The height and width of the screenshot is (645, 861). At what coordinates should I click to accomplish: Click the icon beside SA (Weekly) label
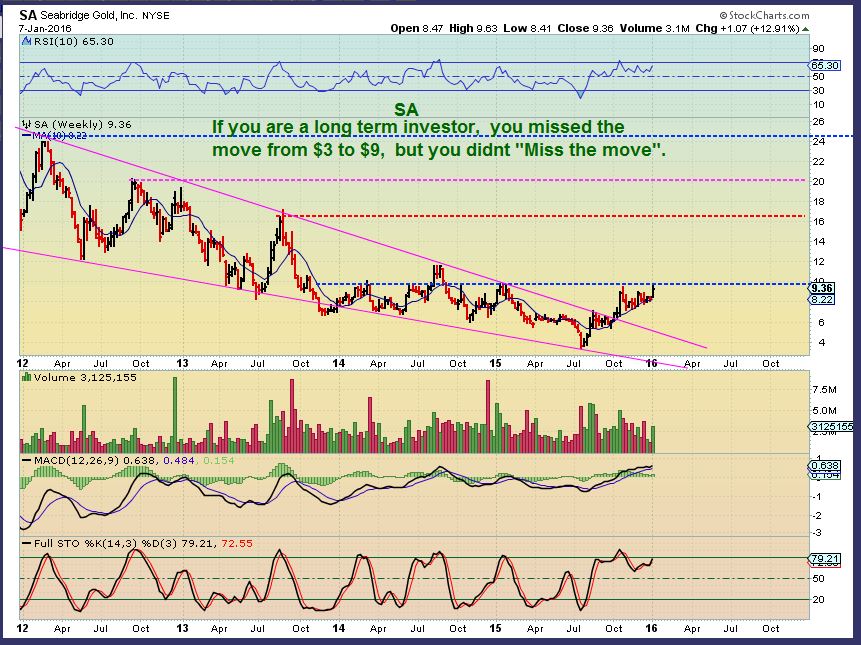(x=26, y=125)
